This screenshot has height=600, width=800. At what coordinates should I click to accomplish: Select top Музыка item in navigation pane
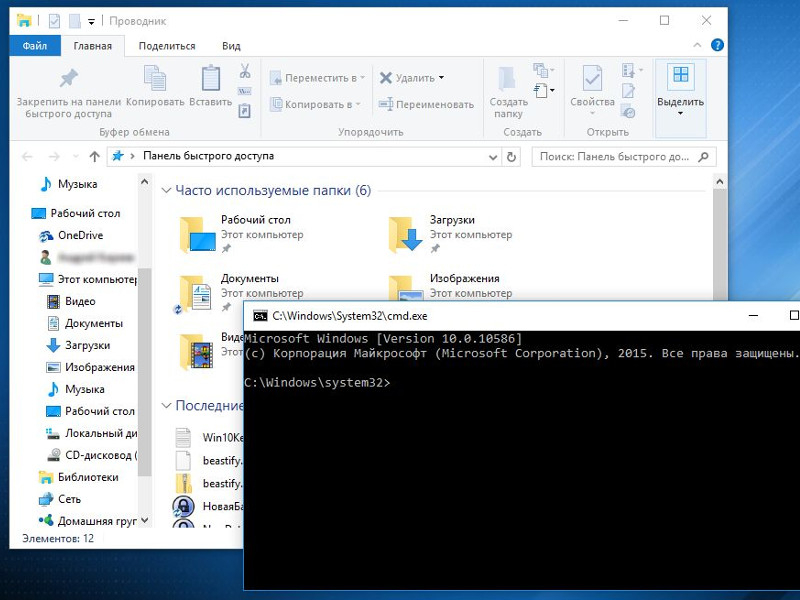pos(69,184)
